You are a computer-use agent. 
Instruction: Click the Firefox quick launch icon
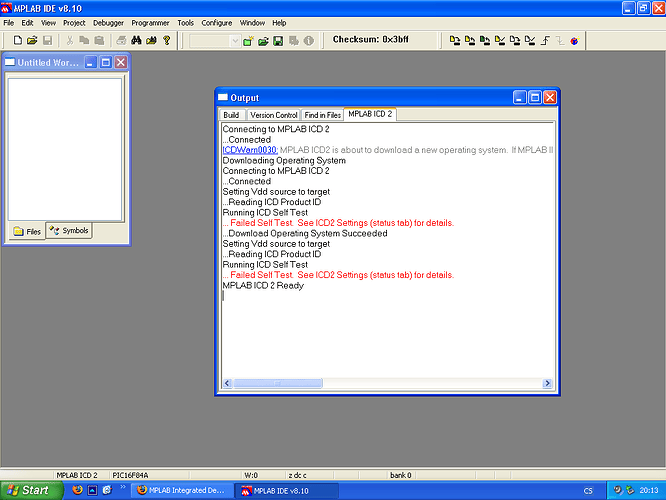77,490
